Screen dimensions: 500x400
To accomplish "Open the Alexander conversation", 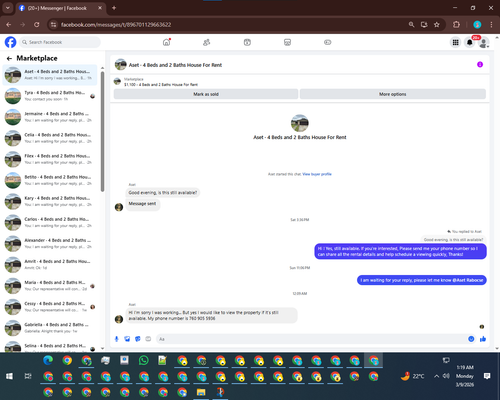I will coord(50,243).
